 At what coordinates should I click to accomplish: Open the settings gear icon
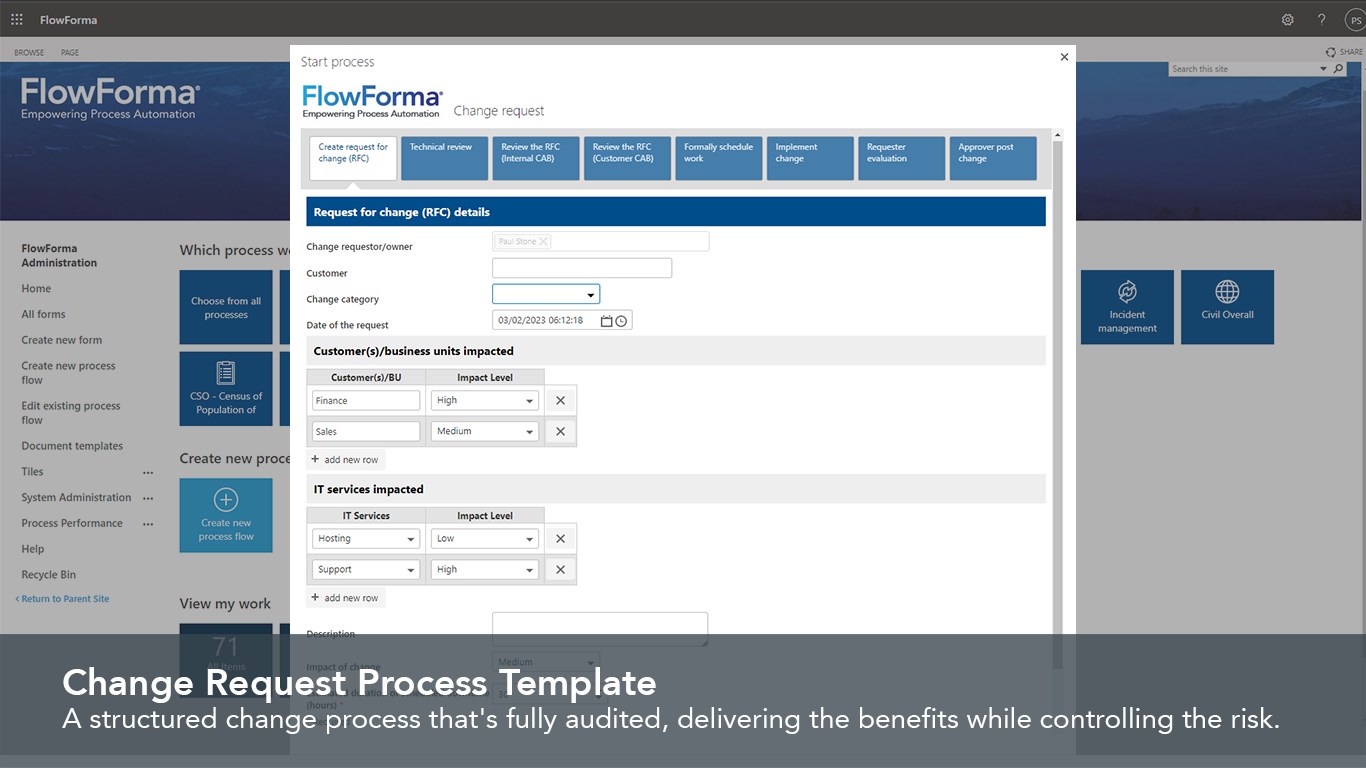tap(1288, 20)
